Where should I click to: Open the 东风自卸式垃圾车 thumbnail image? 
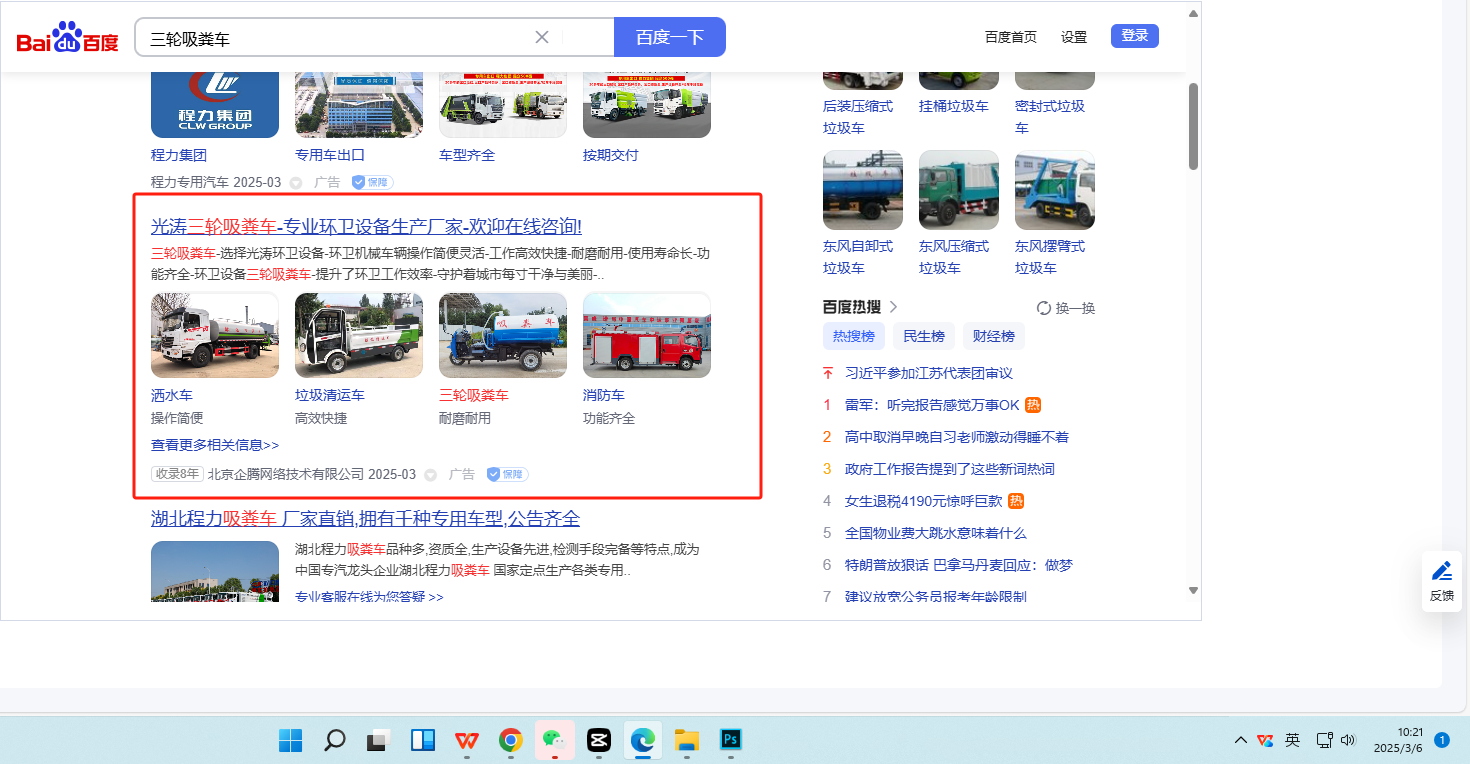coord(863,190)
